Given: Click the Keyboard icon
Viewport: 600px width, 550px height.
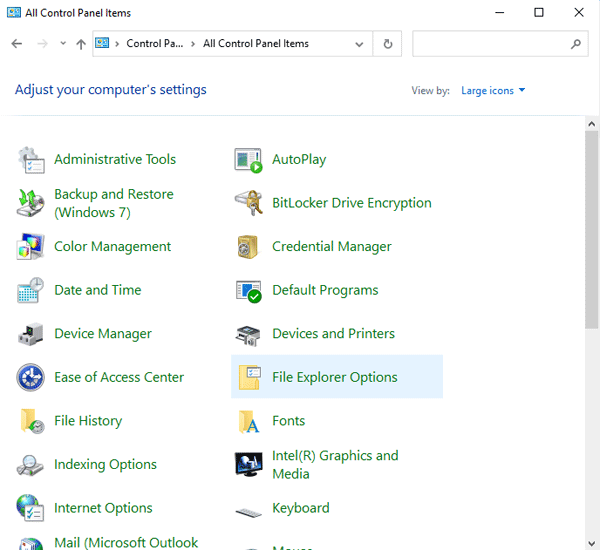Looking at the screenshot, I should 248,512.
